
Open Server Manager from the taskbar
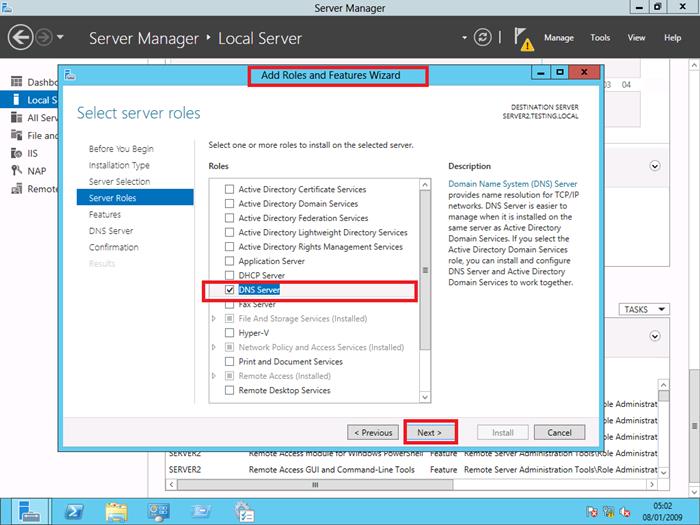30,511
